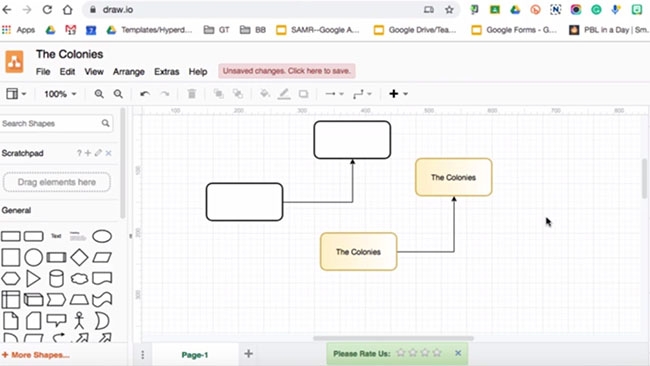
Task: Select the Rectangle shape in General
Action: pos(11,237)
